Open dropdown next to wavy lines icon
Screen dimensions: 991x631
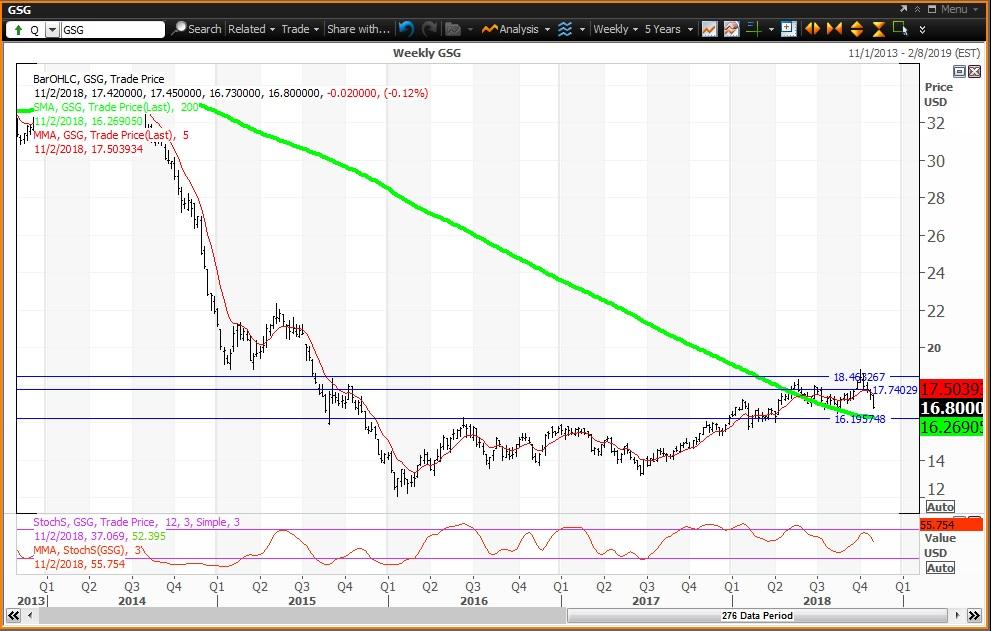coord(582,30)
